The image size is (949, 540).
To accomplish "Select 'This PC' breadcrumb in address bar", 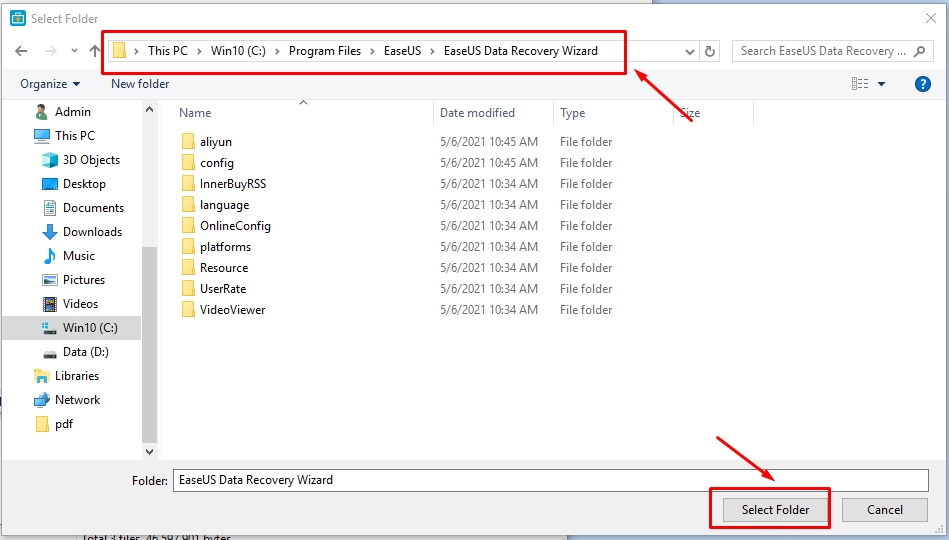I will pyautogui.click(x=168, y=51).
